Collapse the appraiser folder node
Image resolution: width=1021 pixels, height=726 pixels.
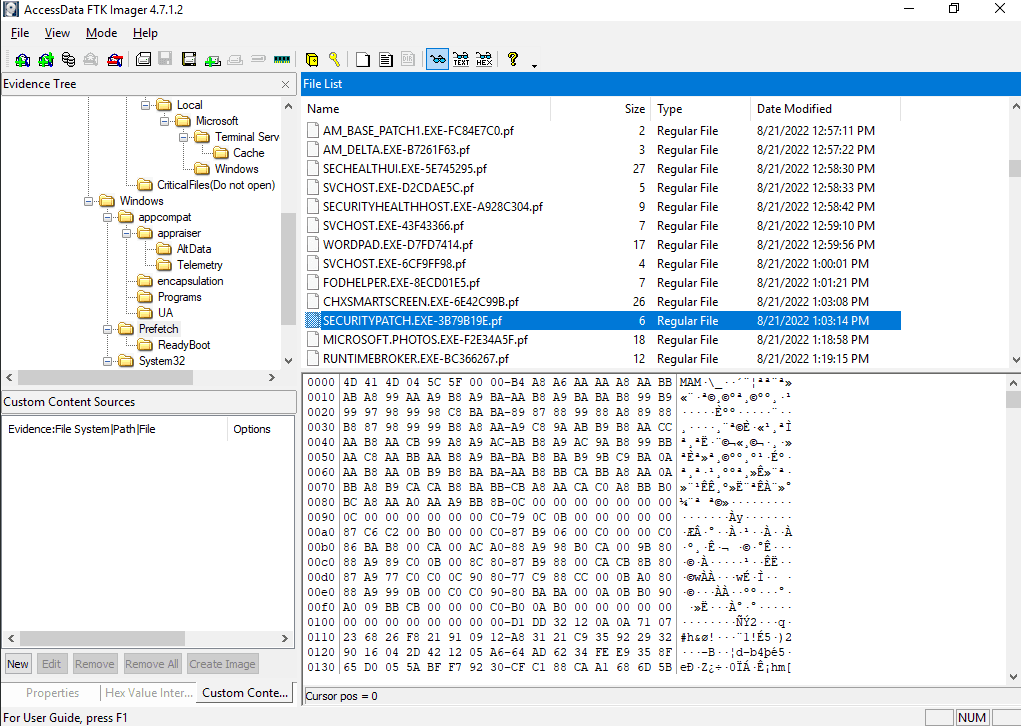pyautogui.click(x=126, y=233)
